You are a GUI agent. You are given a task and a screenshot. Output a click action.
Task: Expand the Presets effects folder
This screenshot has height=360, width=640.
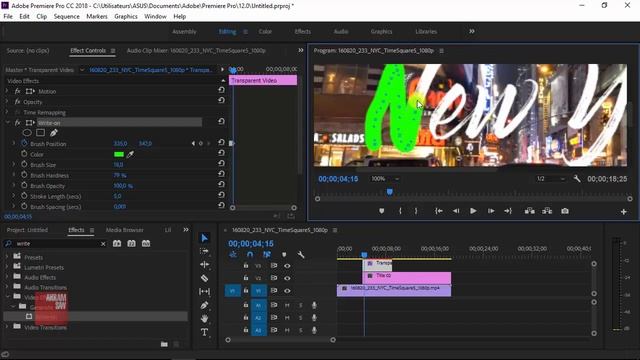tap(7, 257)
